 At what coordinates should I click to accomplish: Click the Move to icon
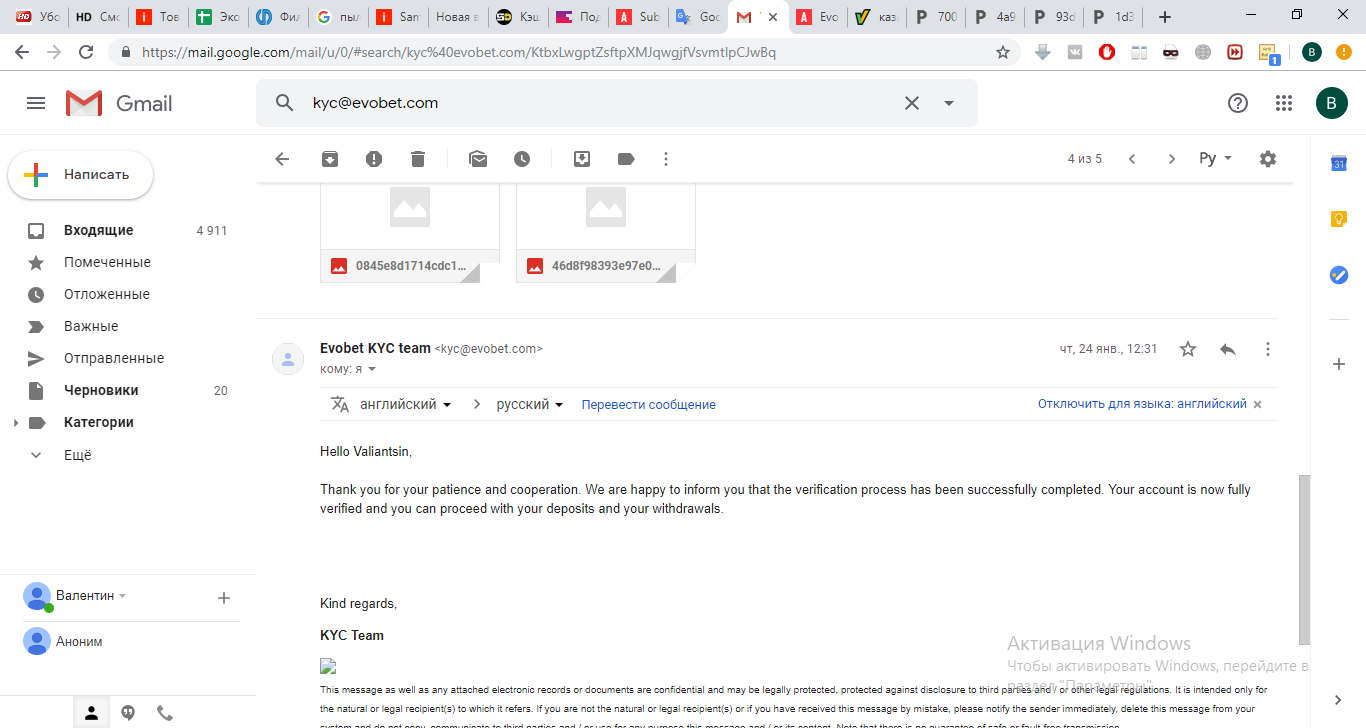[x=582, y=159]
